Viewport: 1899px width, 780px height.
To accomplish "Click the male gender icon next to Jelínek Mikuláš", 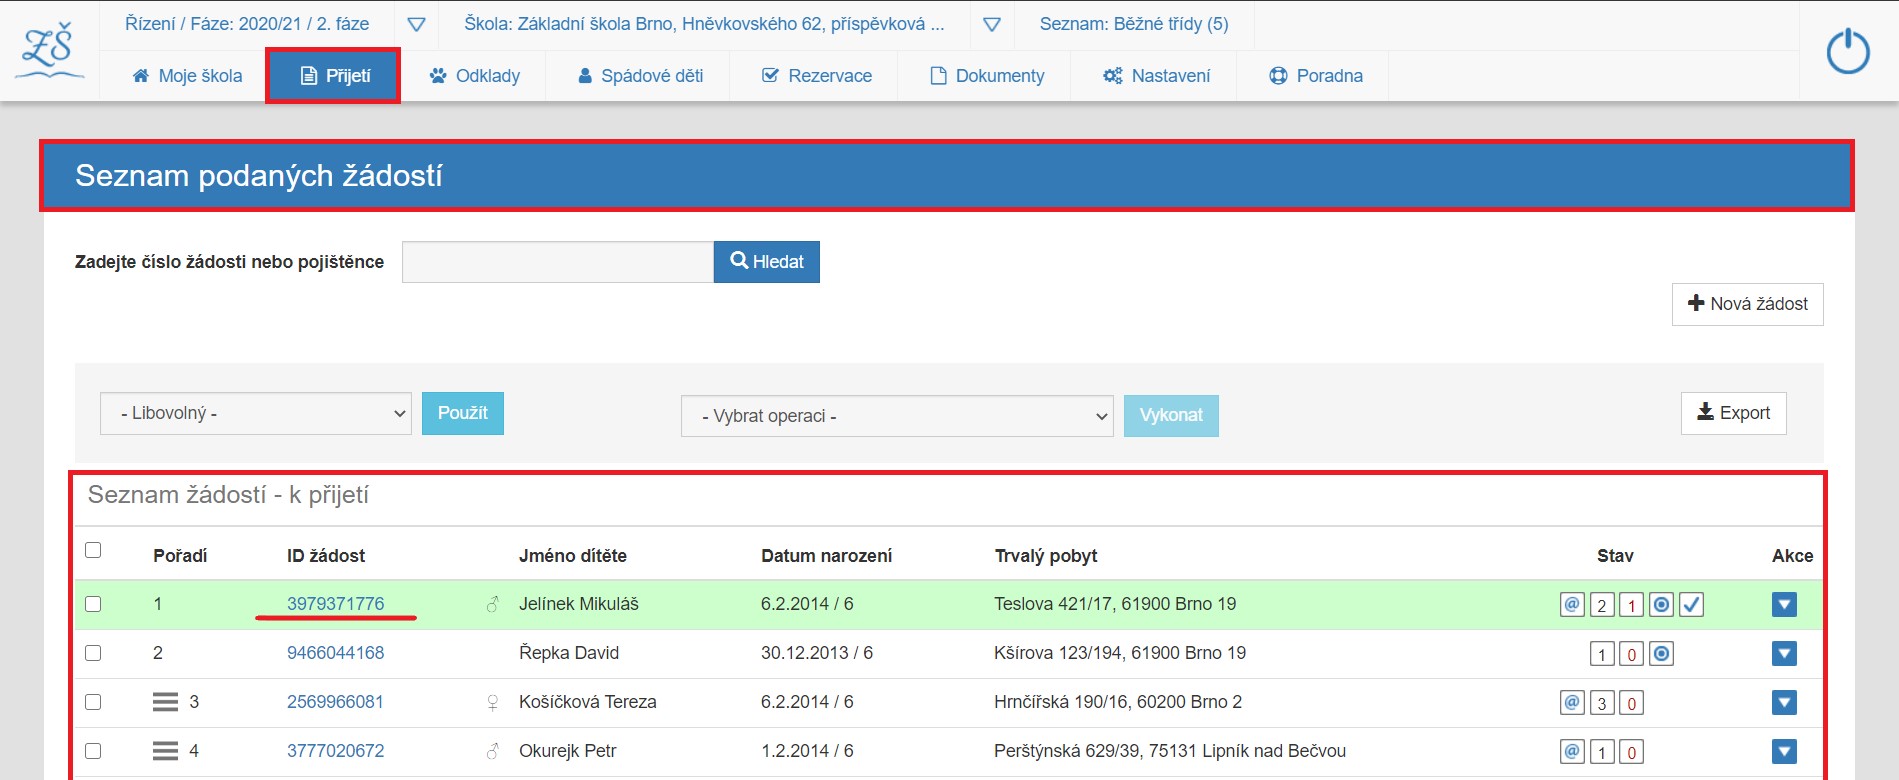I will 492,604.
